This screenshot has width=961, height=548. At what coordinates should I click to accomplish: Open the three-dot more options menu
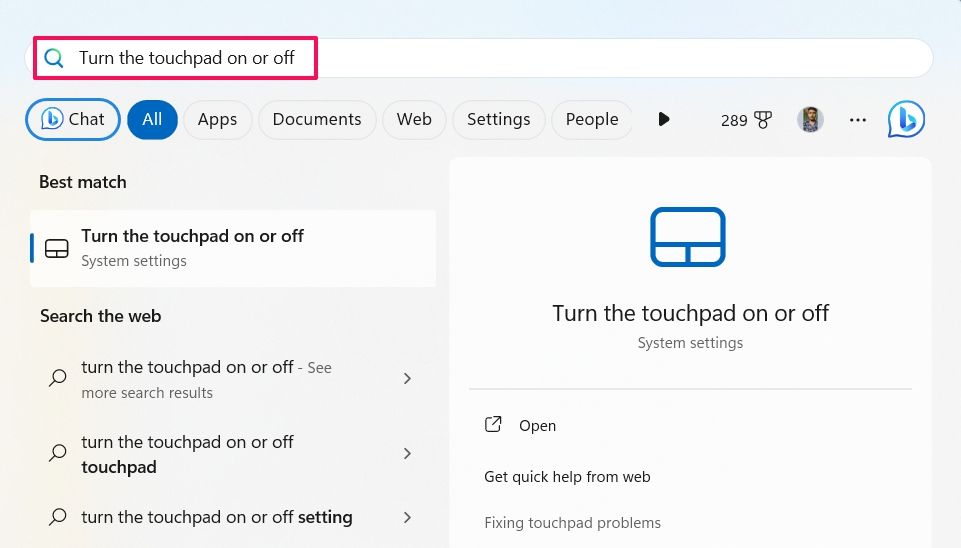[857, 120]
